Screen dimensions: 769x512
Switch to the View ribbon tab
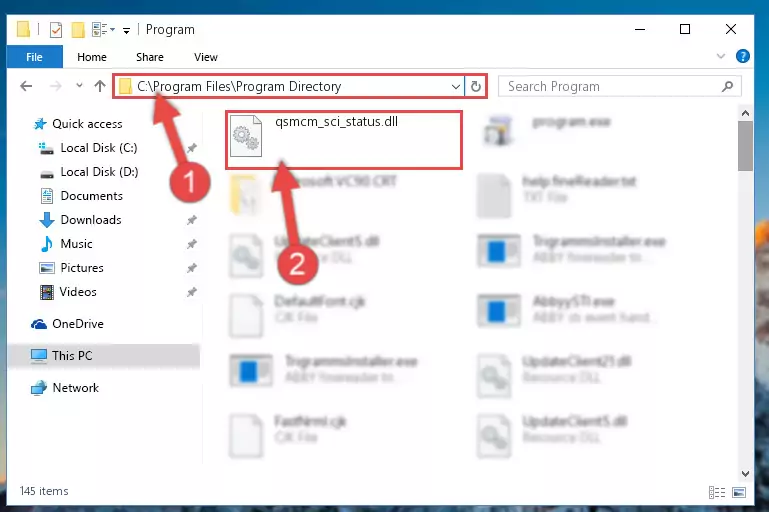pos(205,57)
